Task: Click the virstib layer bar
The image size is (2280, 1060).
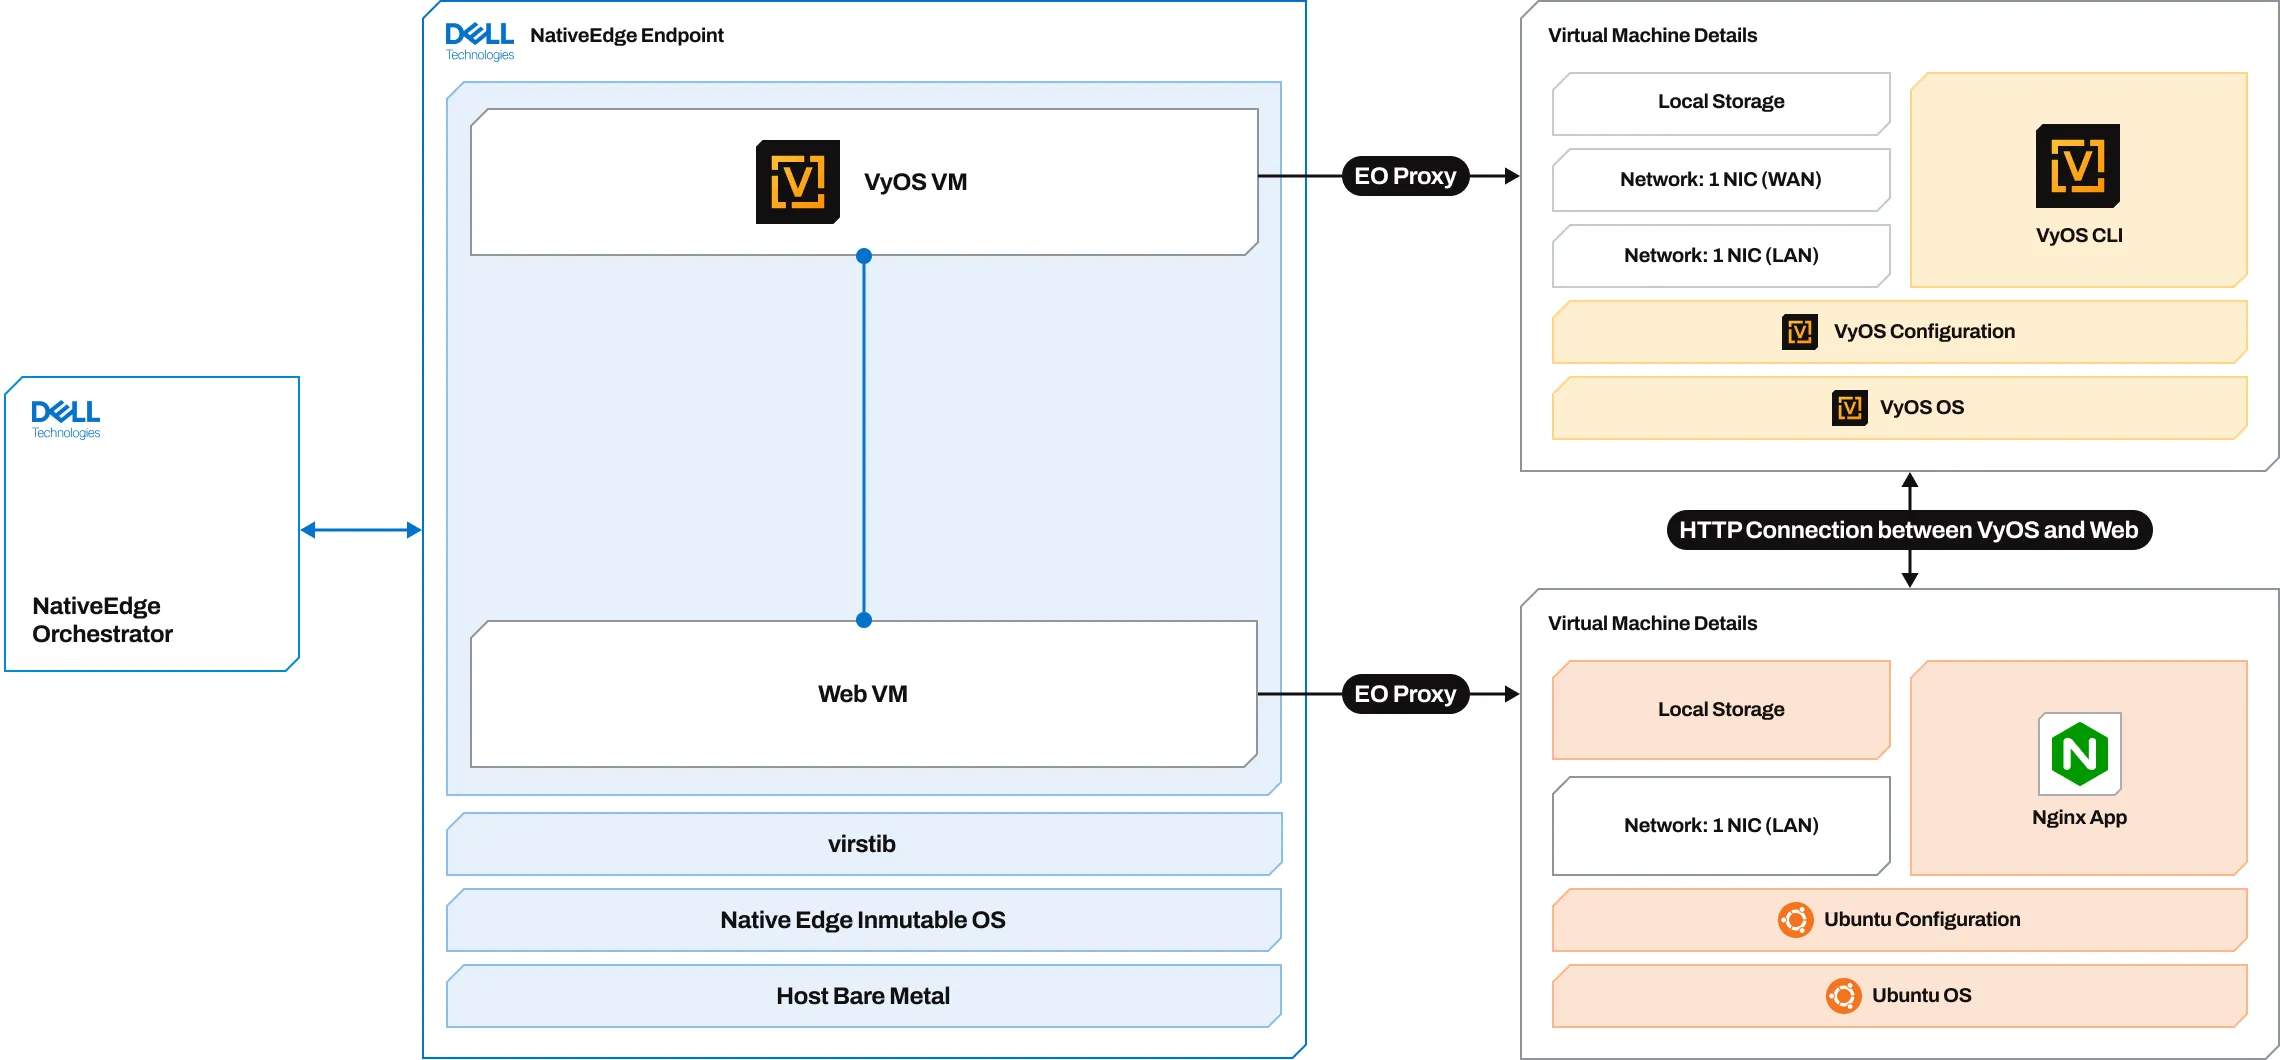Action: click(864, 844)
